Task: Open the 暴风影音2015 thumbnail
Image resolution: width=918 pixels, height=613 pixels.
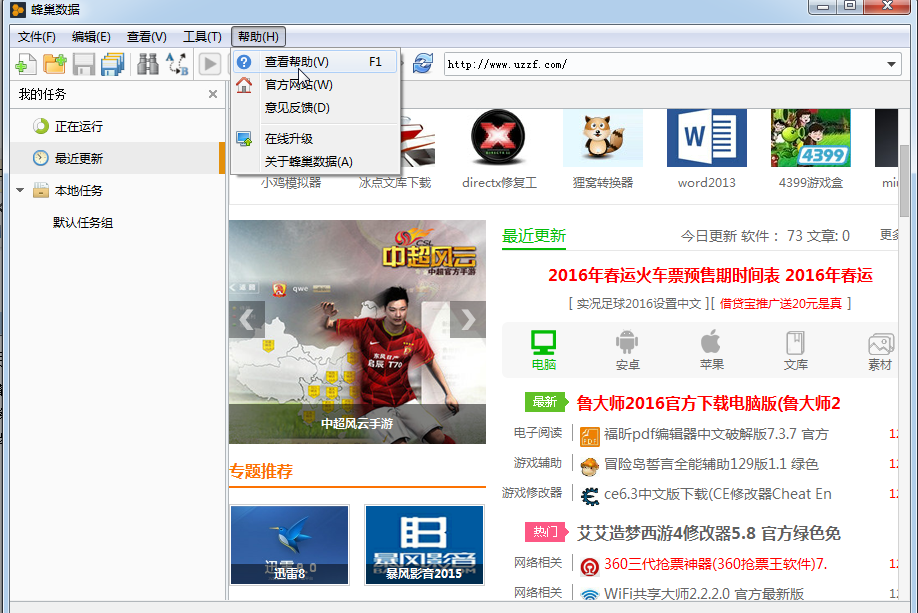Action: click(x=424, y=545)
